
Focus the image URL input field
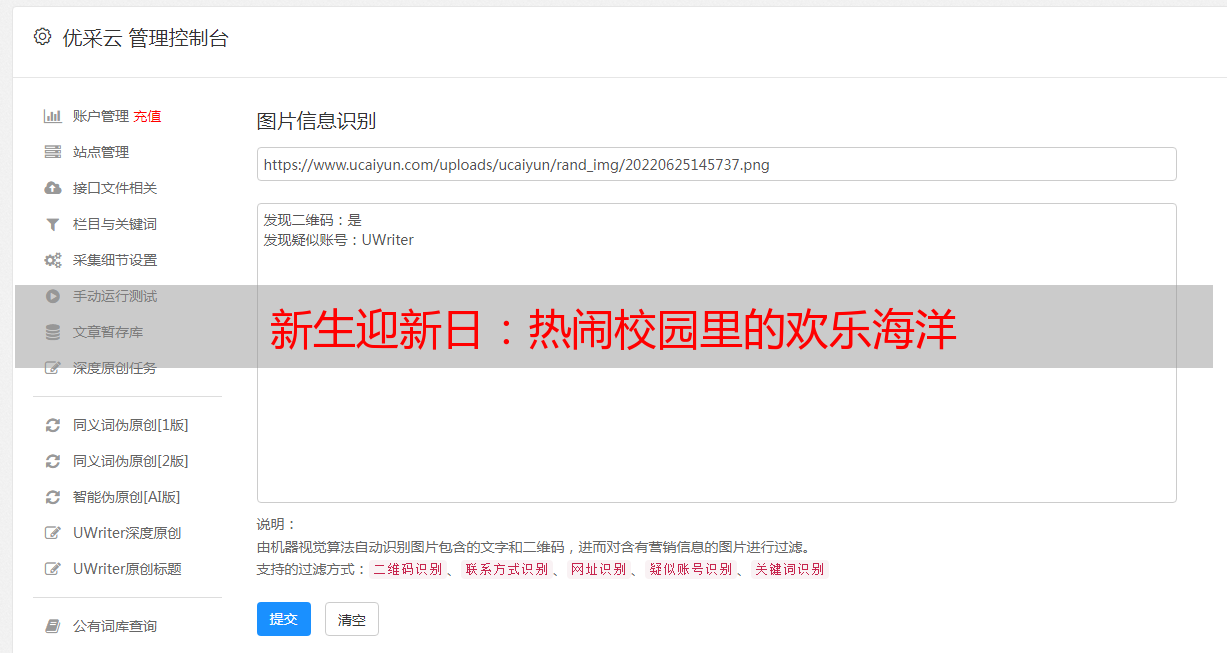(716, 164)
